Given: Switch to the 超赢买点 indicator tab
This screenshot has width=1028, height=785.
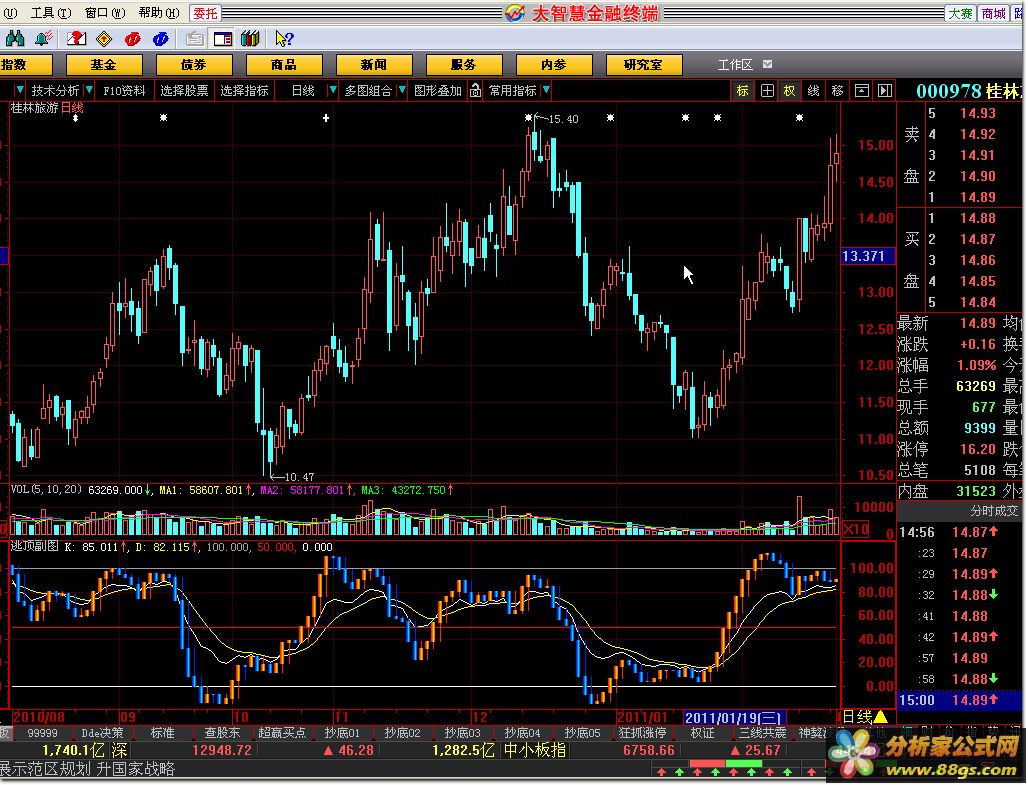Looking at the screenshot, I should coord(282,733).
